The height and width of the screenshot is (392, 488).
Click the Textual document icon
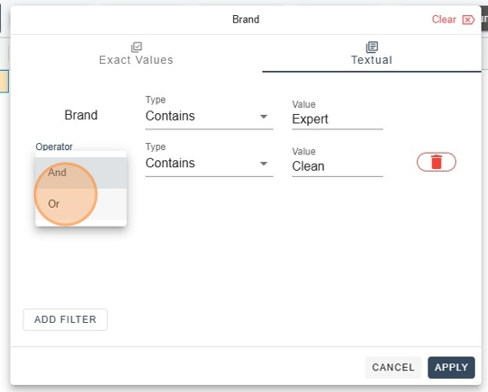[x=372, y=47]
